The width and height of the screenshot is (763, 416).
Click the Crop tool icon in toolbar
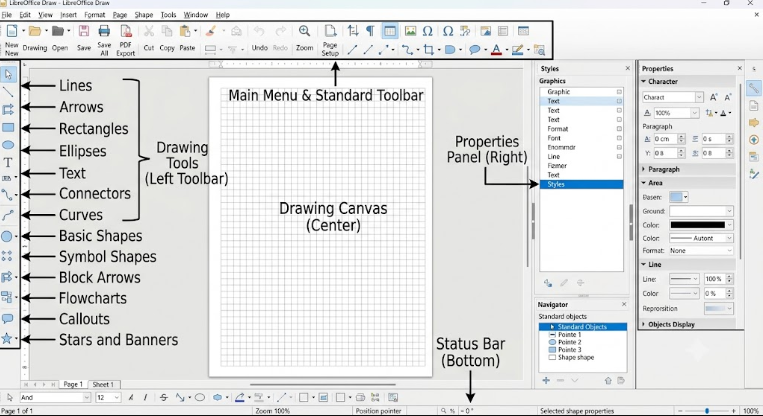coord(428,50)
